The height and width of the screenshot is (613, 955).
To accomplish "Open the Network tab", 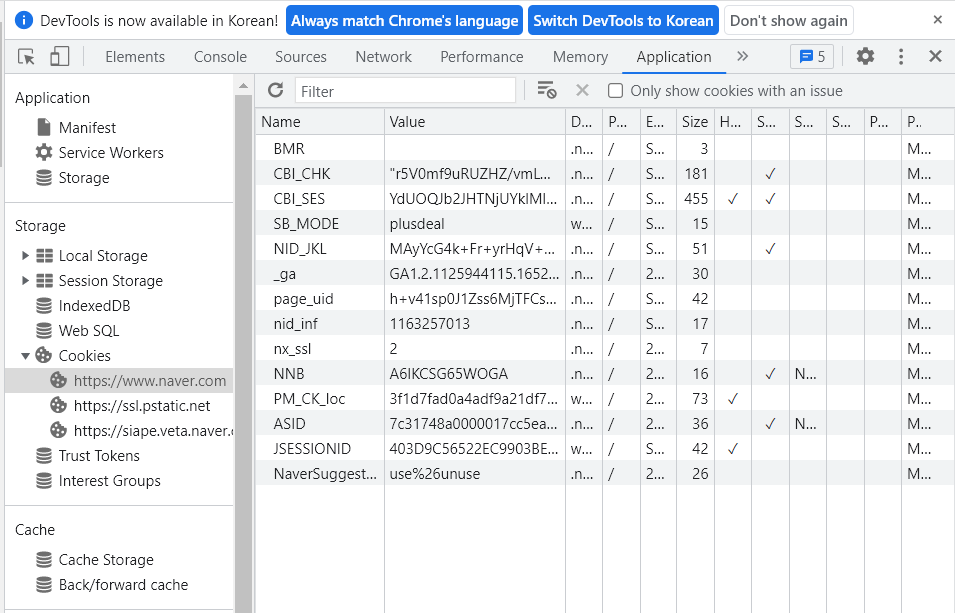I will click(x=384, y=57).
